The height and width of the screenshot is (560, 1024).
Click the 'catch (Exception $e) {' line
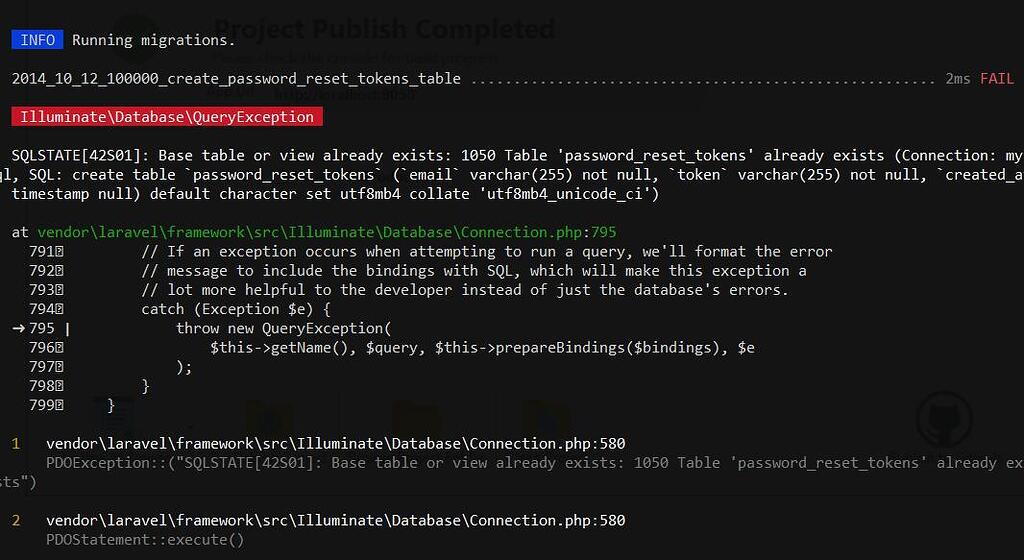click(x=236, y=309)
